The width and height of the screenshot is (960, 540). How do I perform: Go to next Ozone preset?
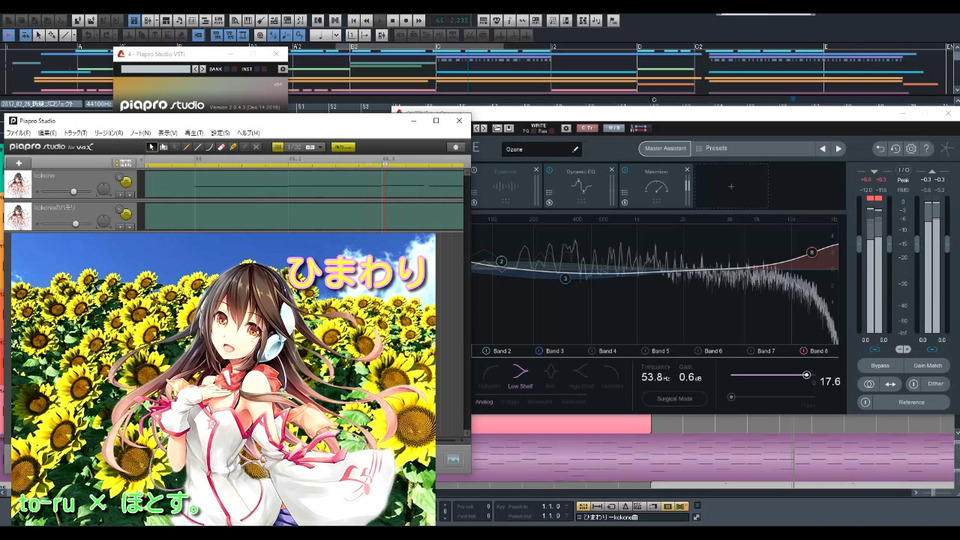[839, 149]
